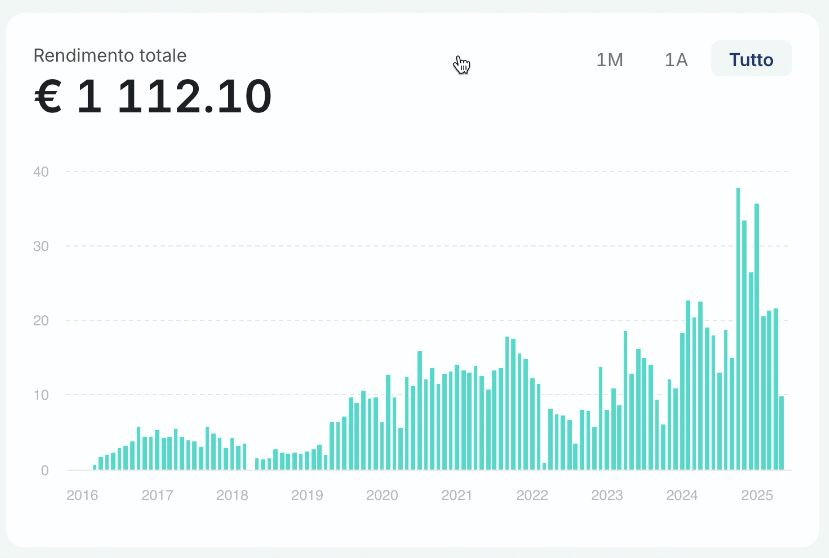Viewport: 829px width, 558px height.
Task: Pick the 2023 year marker
Action: pyautogui.click(x=607, y=495)
